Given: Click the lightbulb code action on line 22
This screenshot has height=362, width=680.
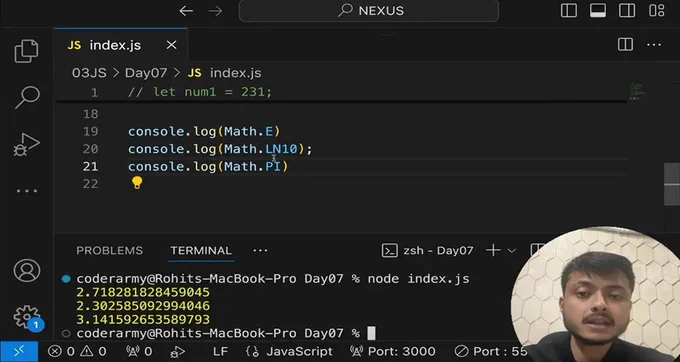Looking at the screenshot, I should pos(137,183).
